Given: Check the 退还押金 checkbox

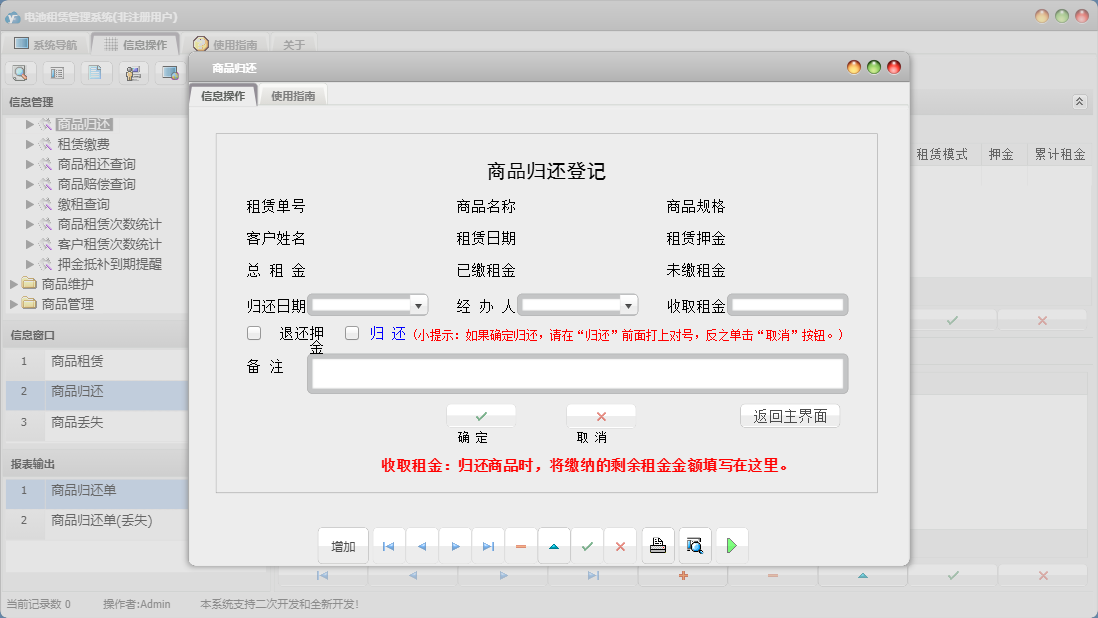Looking at the screenshot, I should 253,333.
